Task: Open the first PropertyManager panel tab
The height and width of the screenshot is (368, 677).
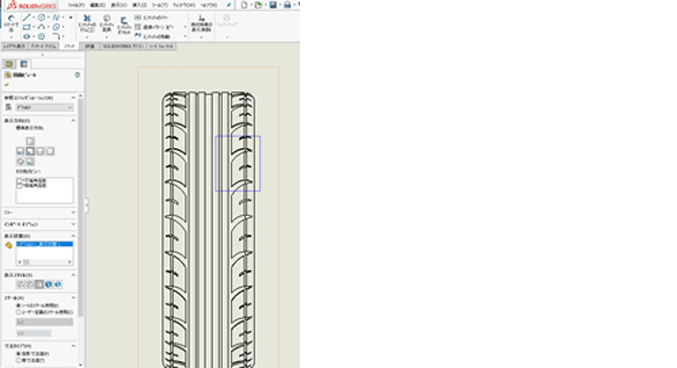Action: (9, 64)
